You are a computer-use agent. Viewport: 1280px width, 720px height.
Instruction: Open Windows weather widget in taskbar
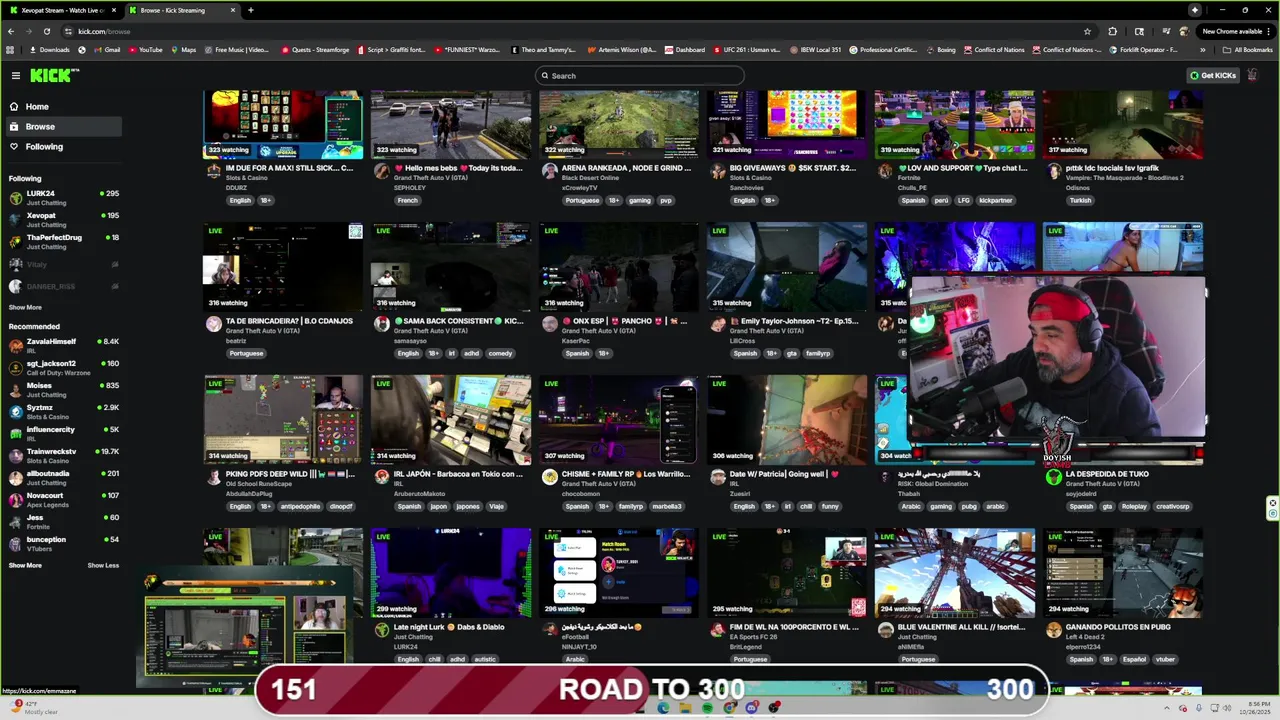(34, 707)
